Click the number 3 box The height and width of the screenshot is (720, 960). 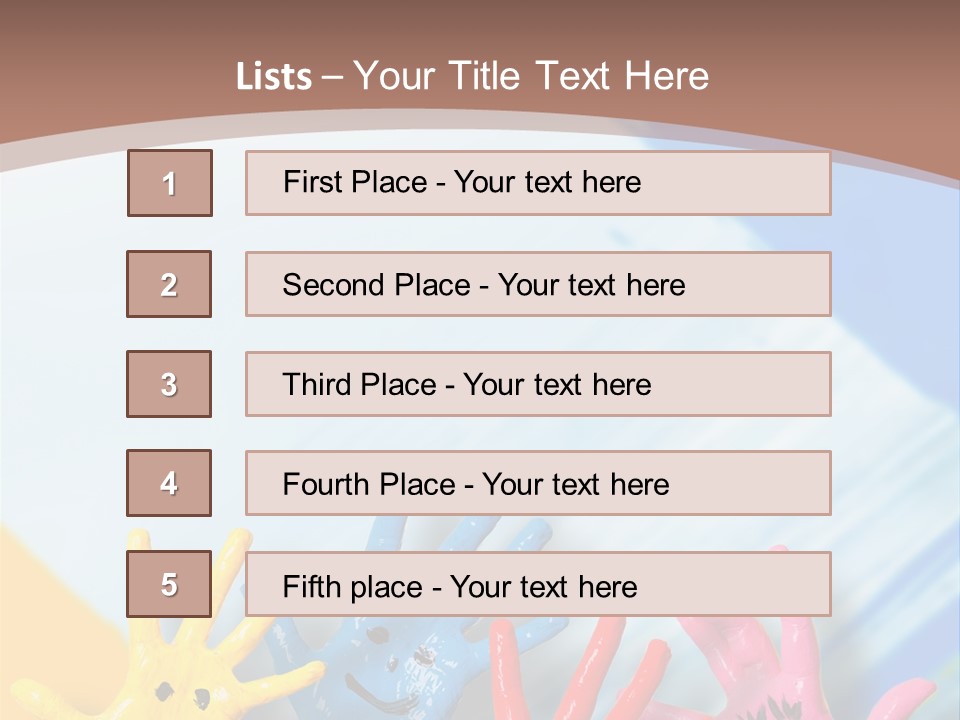(x=169, y=384)
